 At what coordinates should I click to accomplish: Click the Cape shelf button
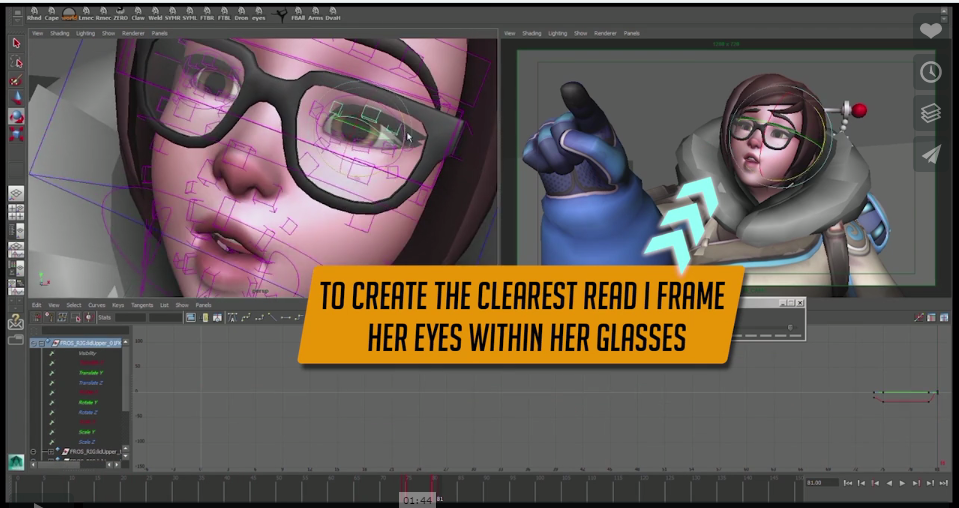point(51,14)
